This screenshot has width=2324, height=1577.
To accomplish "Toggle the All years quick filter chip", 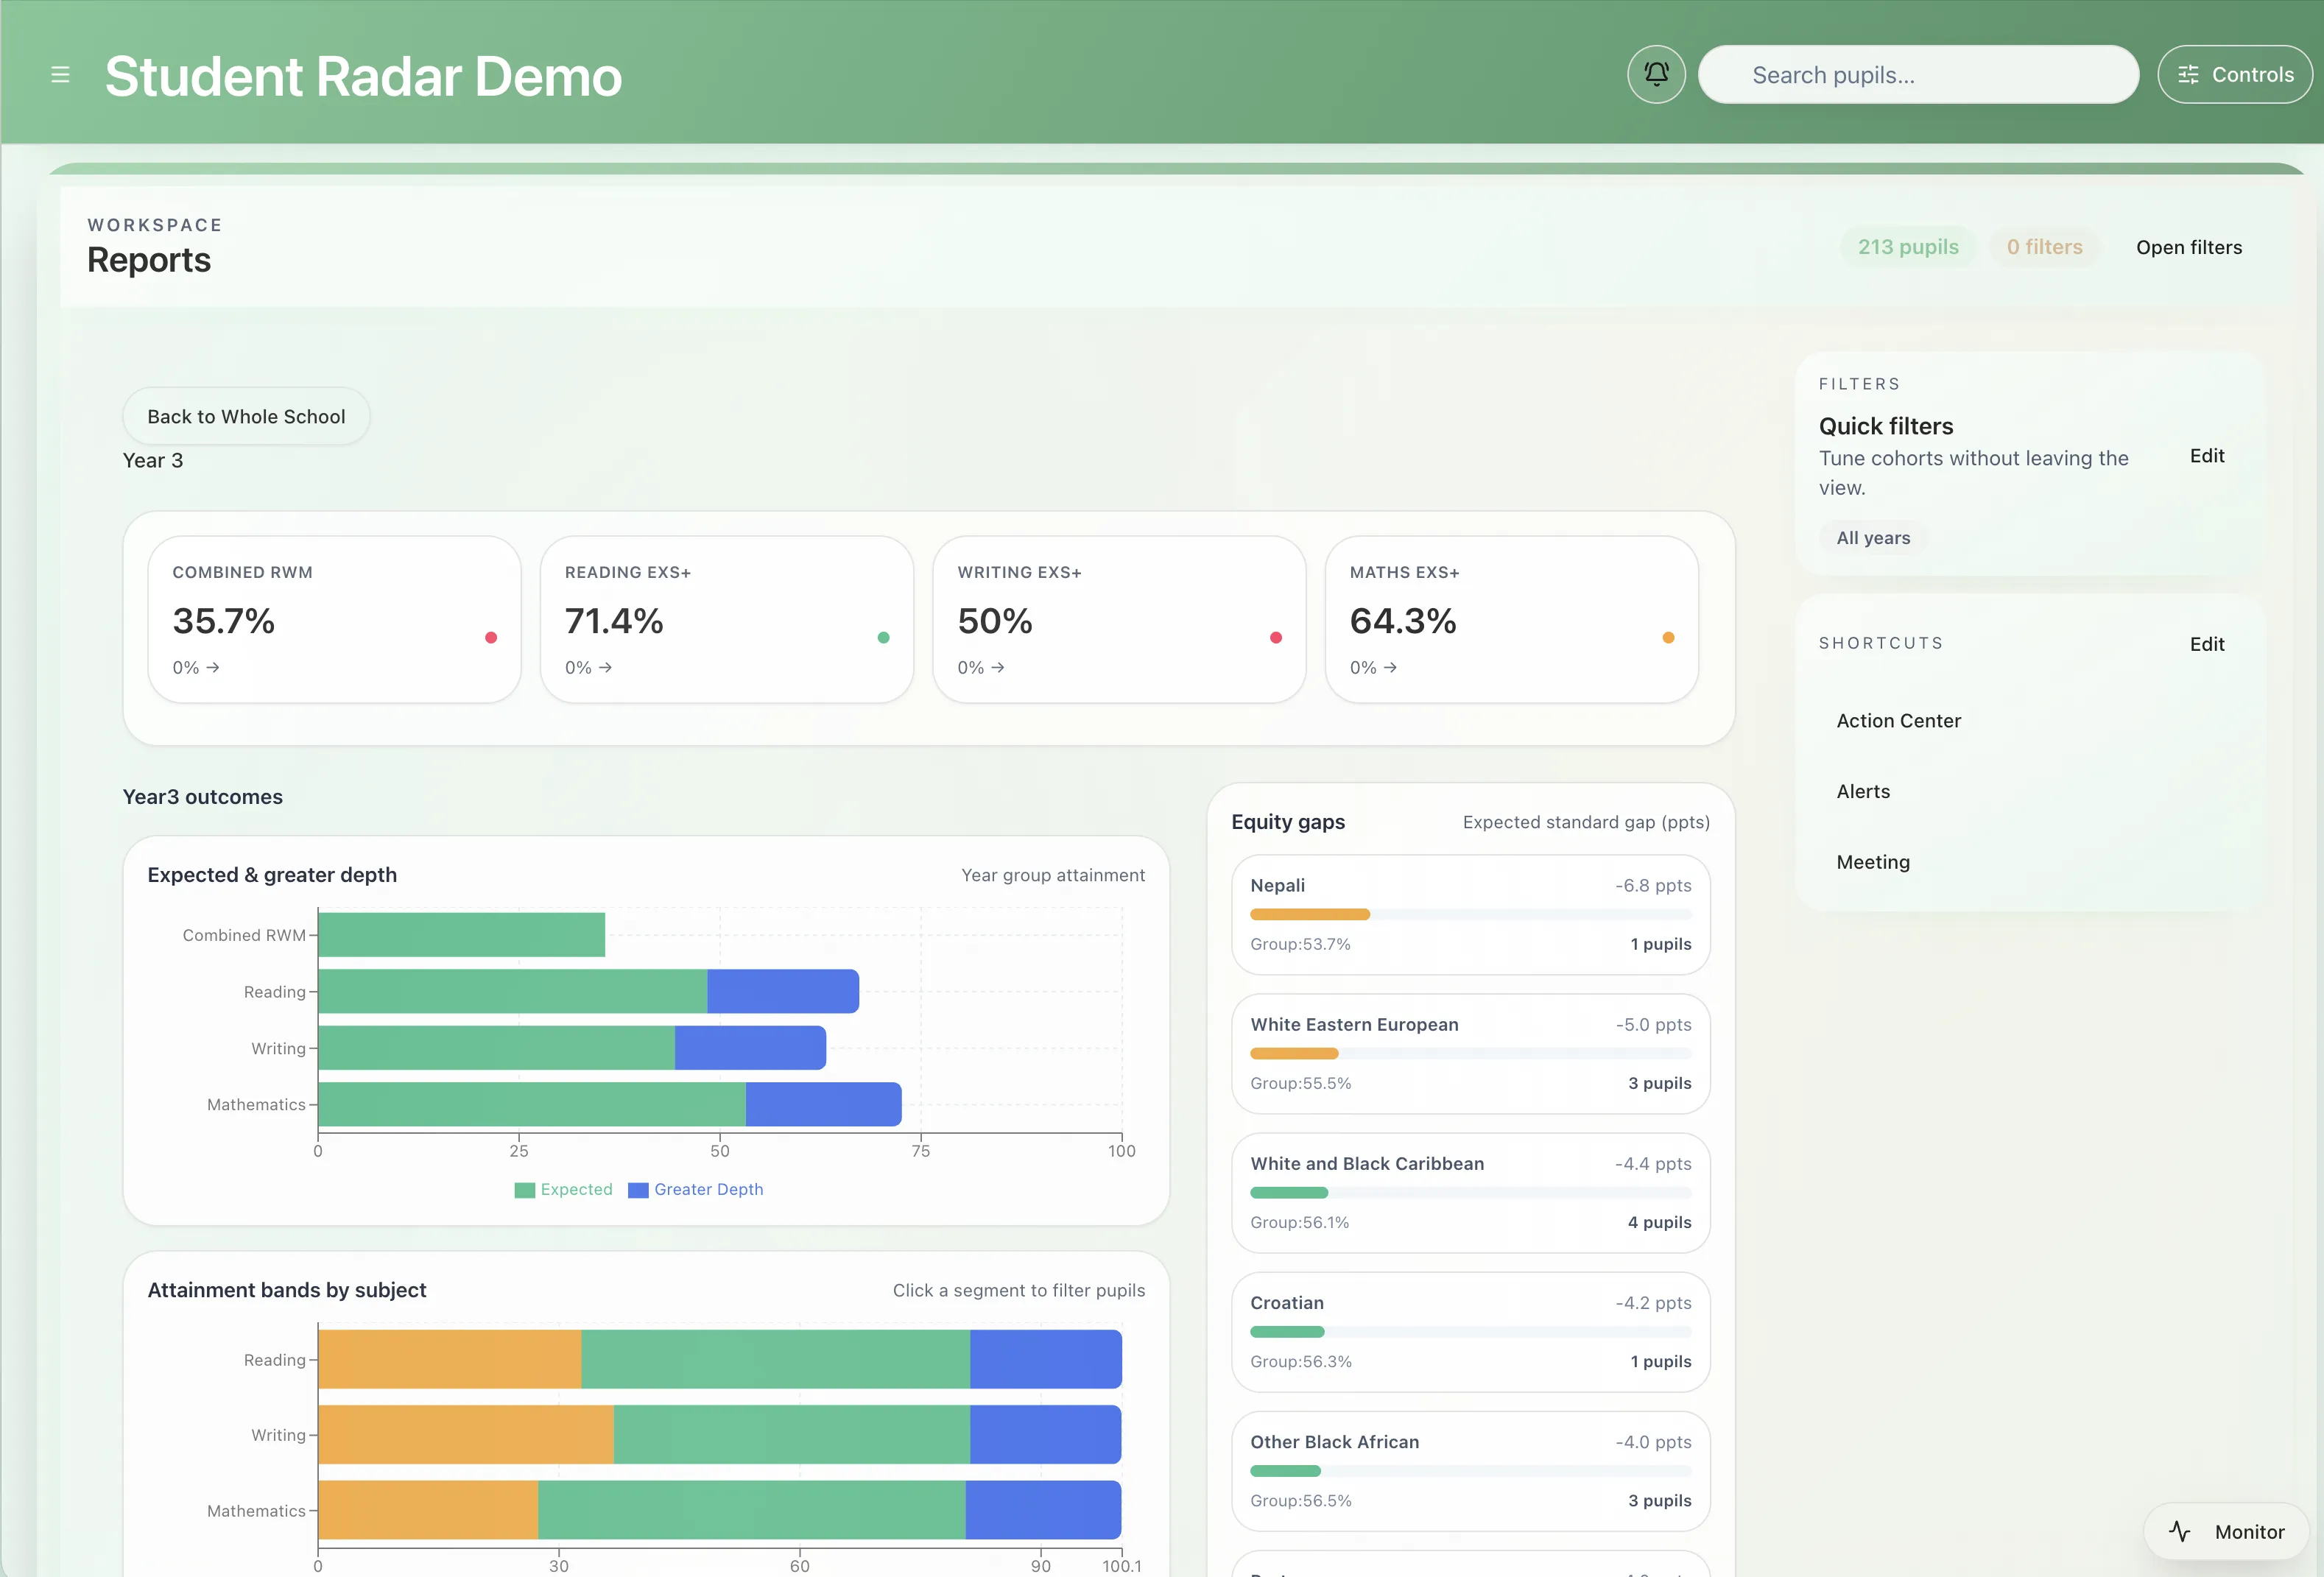I will coord(1873,537).
